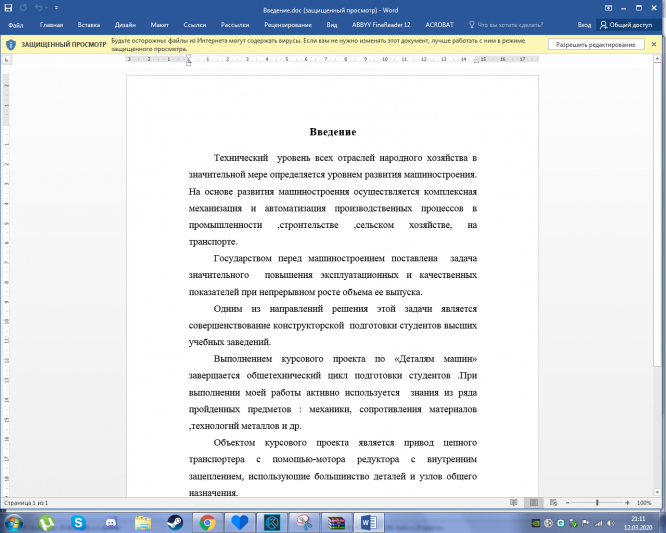Click the Word icon in the taskbar
Viewport: 666px width, 533px height.
point(369,522)
